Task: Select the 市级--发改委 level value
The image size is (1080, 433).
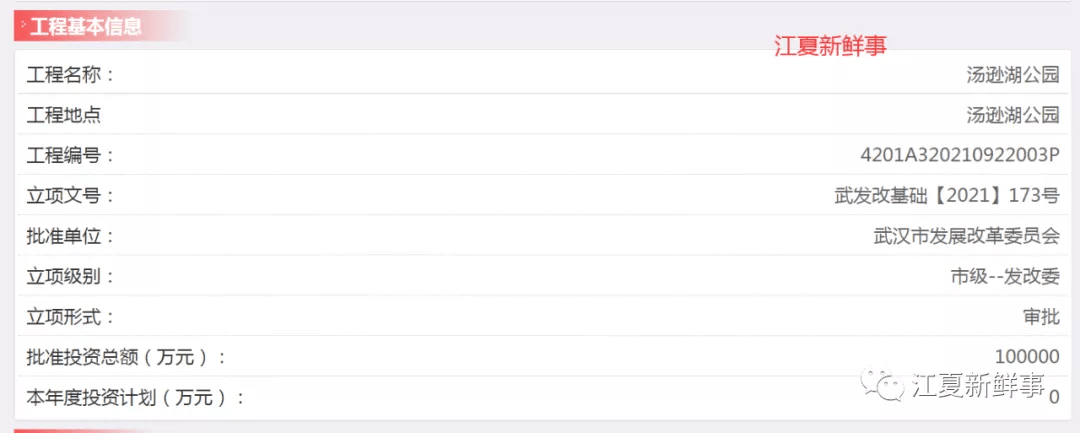Action: pyautogui.click(x=1005, y=276)
